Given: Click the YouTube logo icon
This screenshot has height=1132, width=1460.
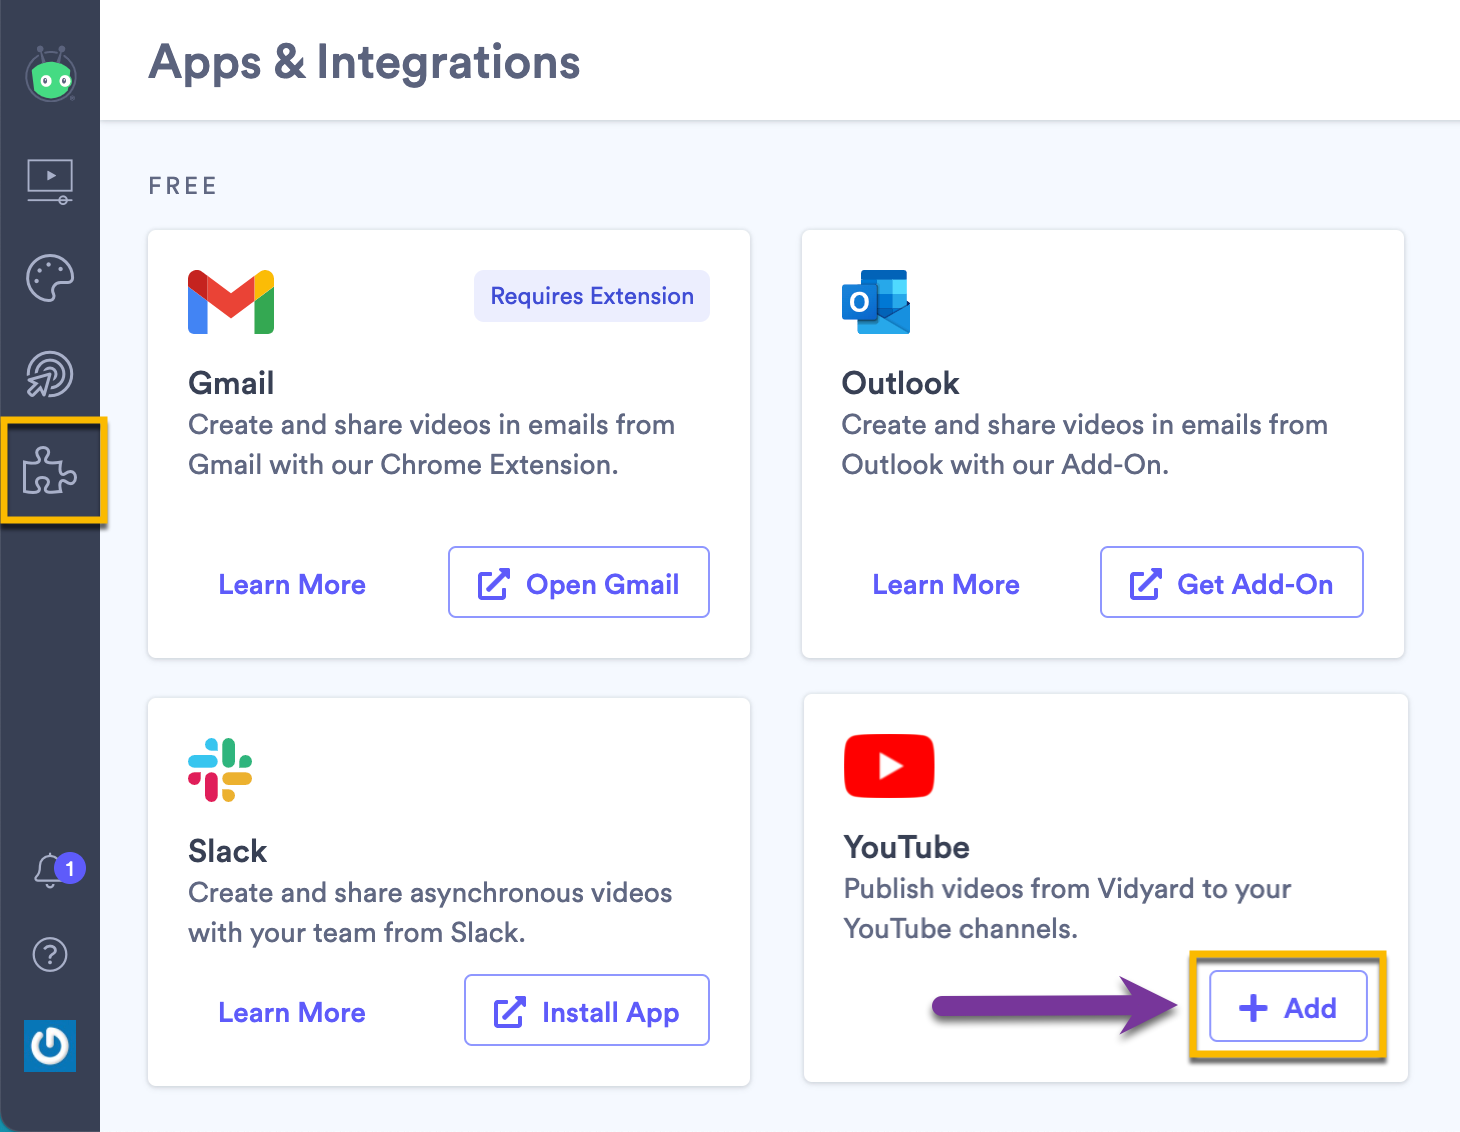Looking at the screenshot, I should pyautogui.click(x=889, y=766).
